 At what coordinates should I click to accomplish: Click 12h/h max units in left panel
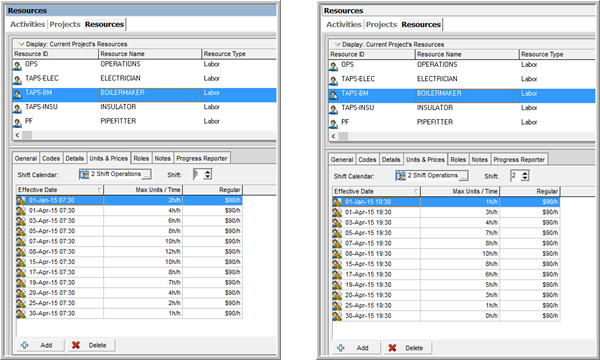click(143, 252)
